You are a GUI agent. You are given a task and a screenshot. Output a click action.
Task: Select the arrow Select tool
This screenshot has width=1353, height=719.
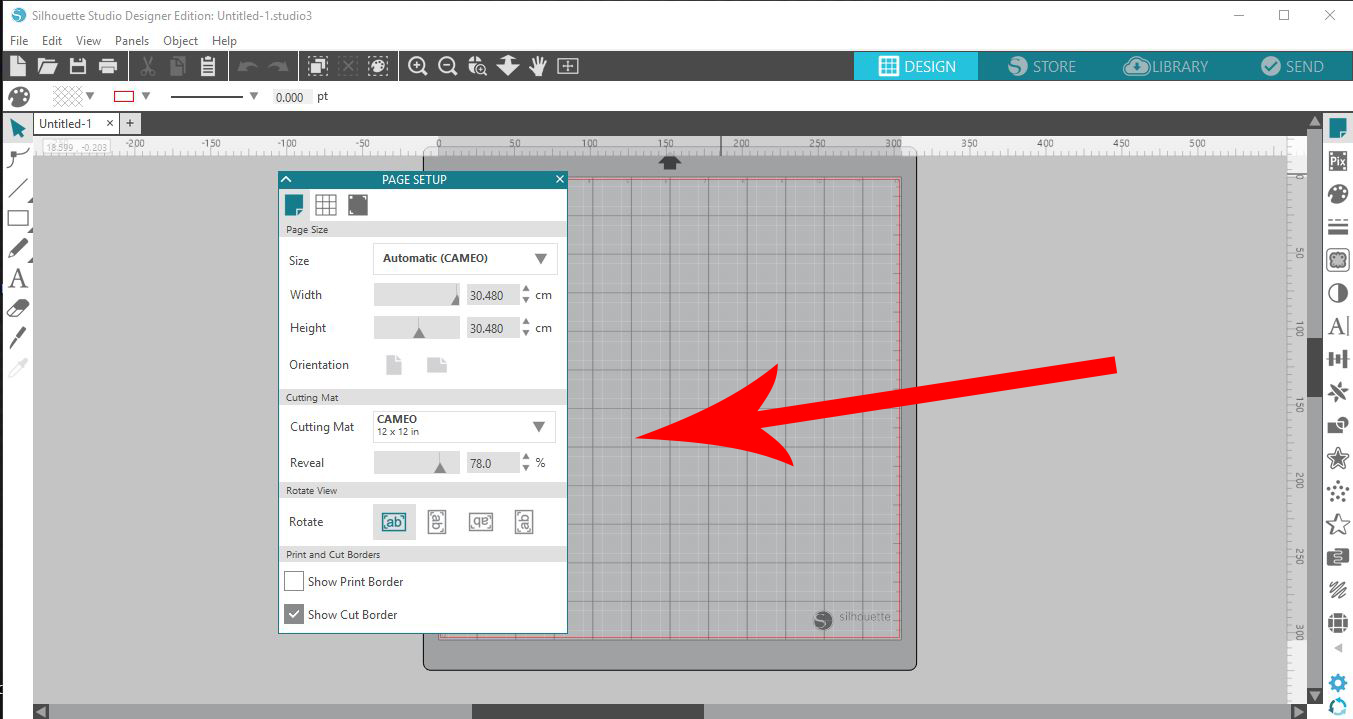tap(17, 128)
